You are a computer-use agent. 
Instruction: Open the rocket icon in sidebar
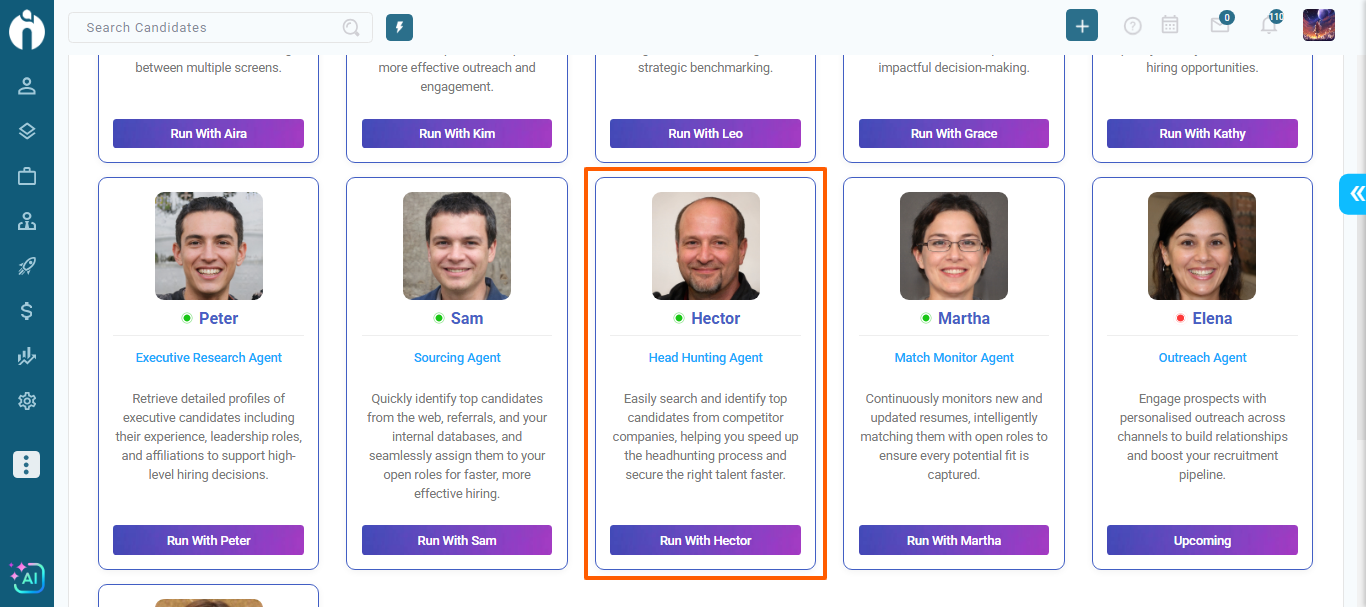pos(27,266)
